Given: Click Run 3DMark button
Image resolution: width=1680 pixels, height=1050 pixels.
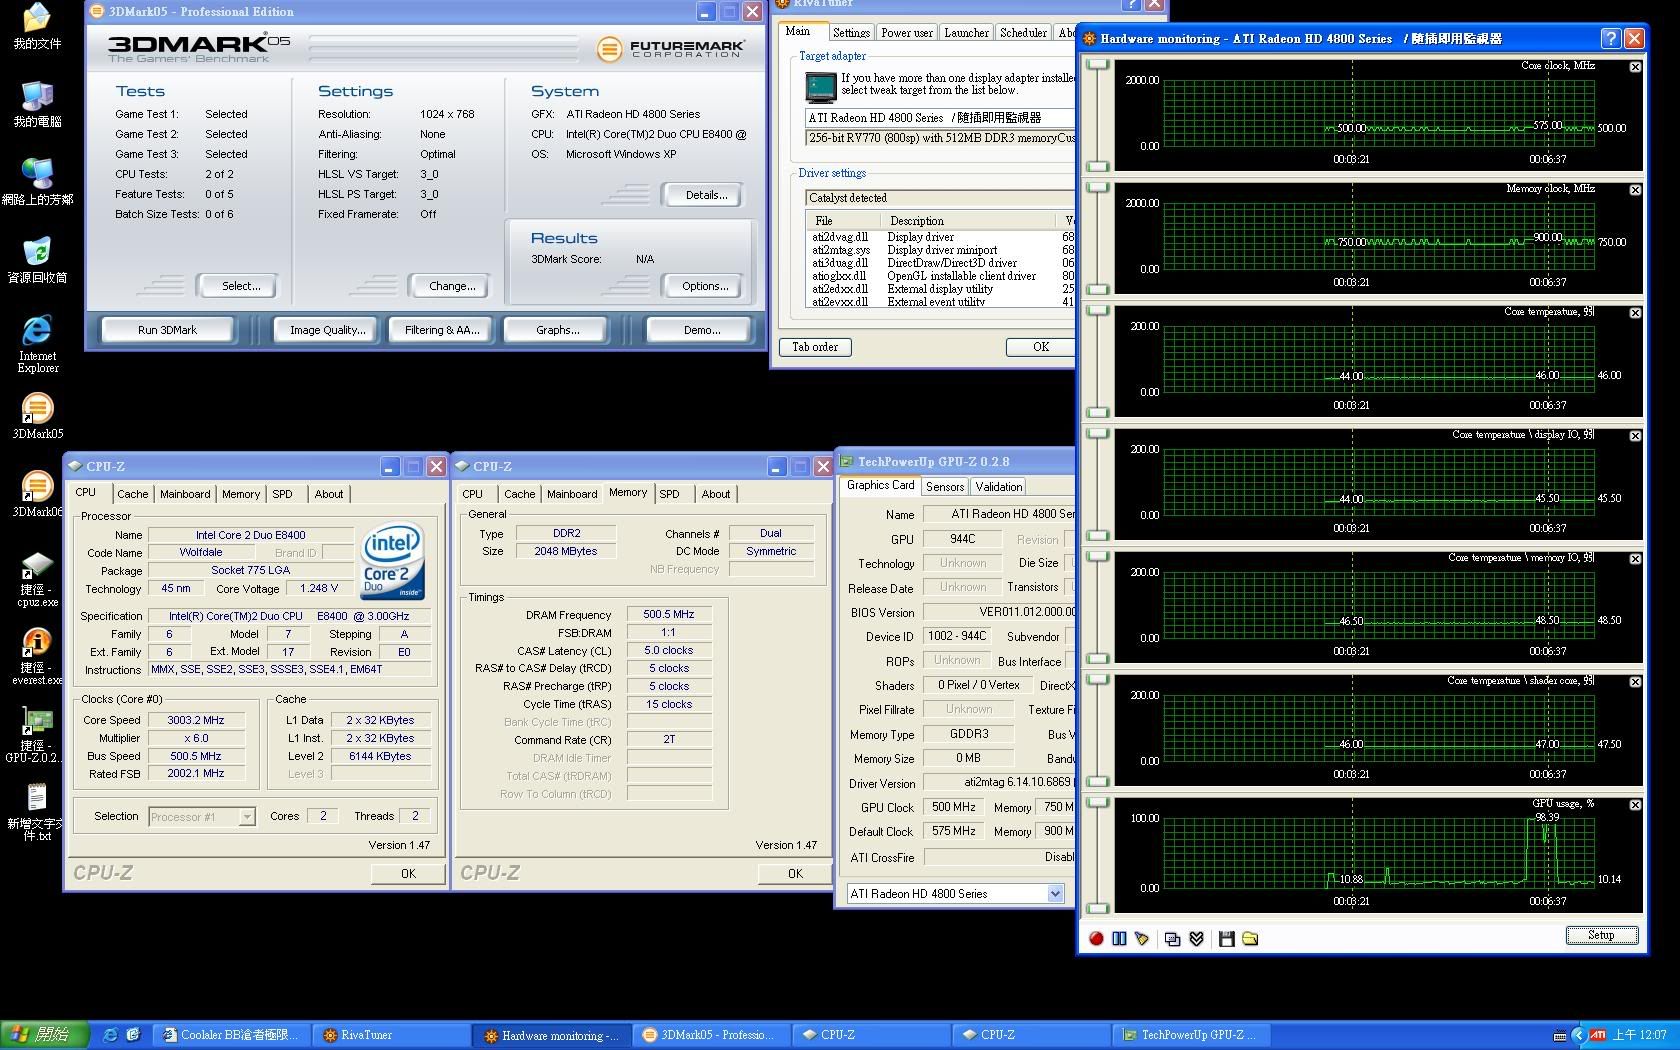Looking at the screenshot, I should click(x=167, y=330).
